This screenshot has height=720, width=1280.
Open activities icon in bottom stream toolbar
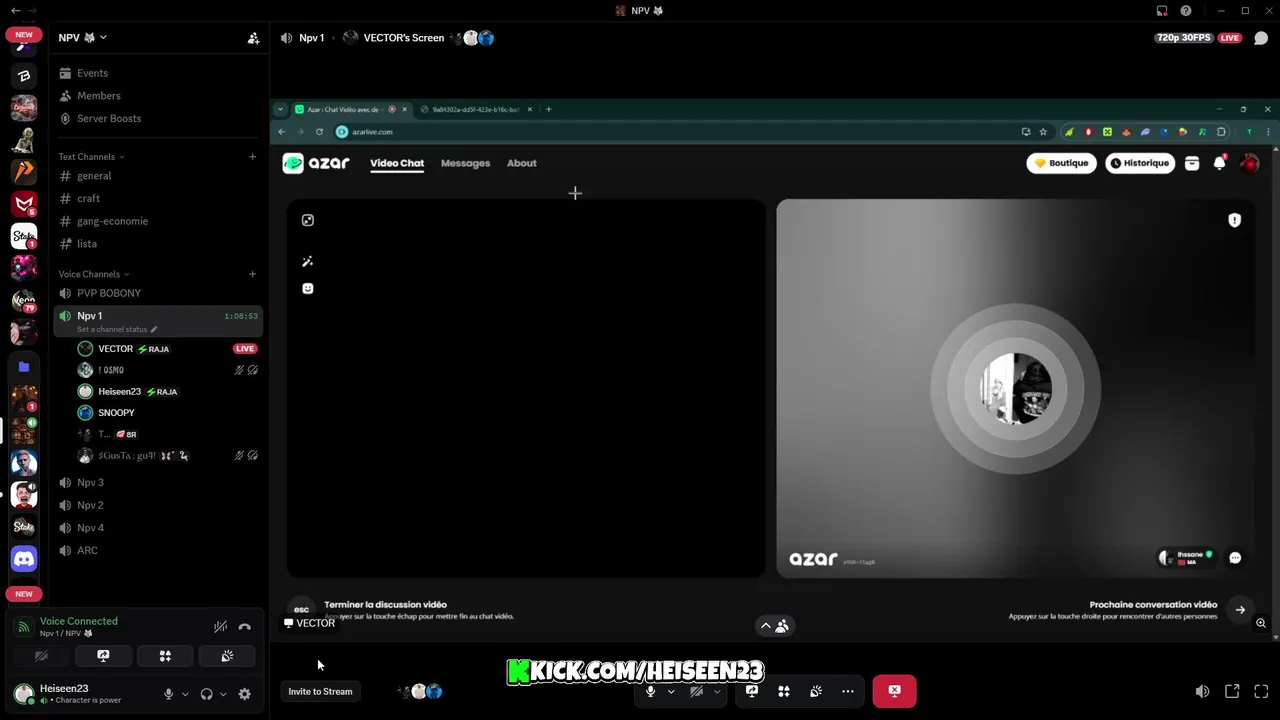point(784,691)
